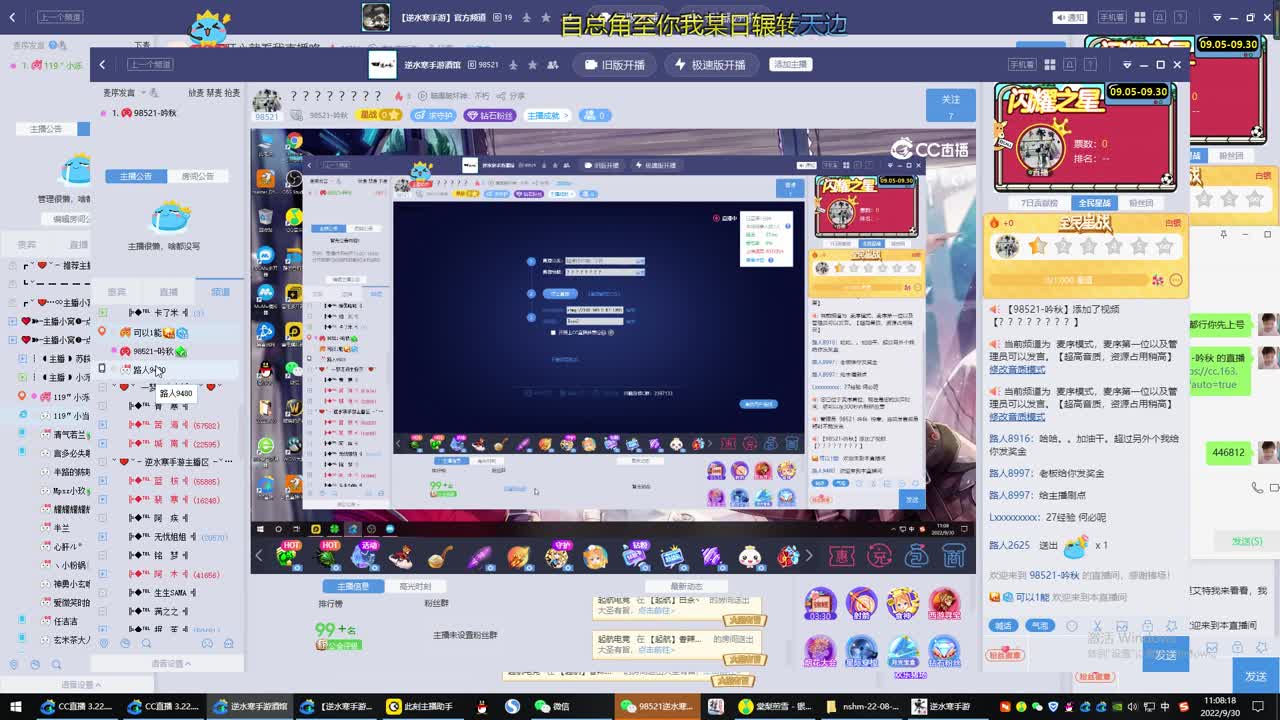Go back with the arrow in front channel window

coord(102,65)
